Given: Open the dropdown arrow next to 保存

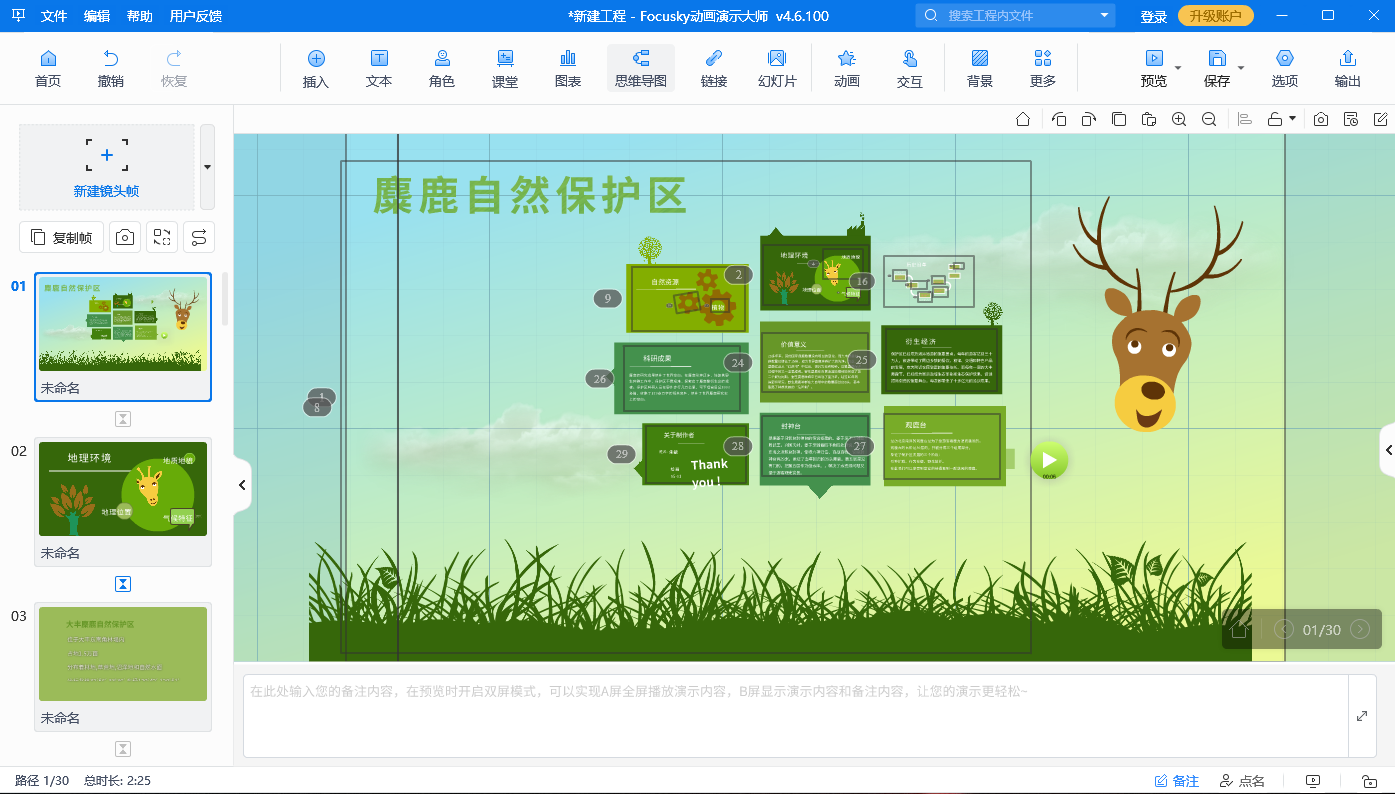Looking at the screenshot, I should click(1241, 68).
